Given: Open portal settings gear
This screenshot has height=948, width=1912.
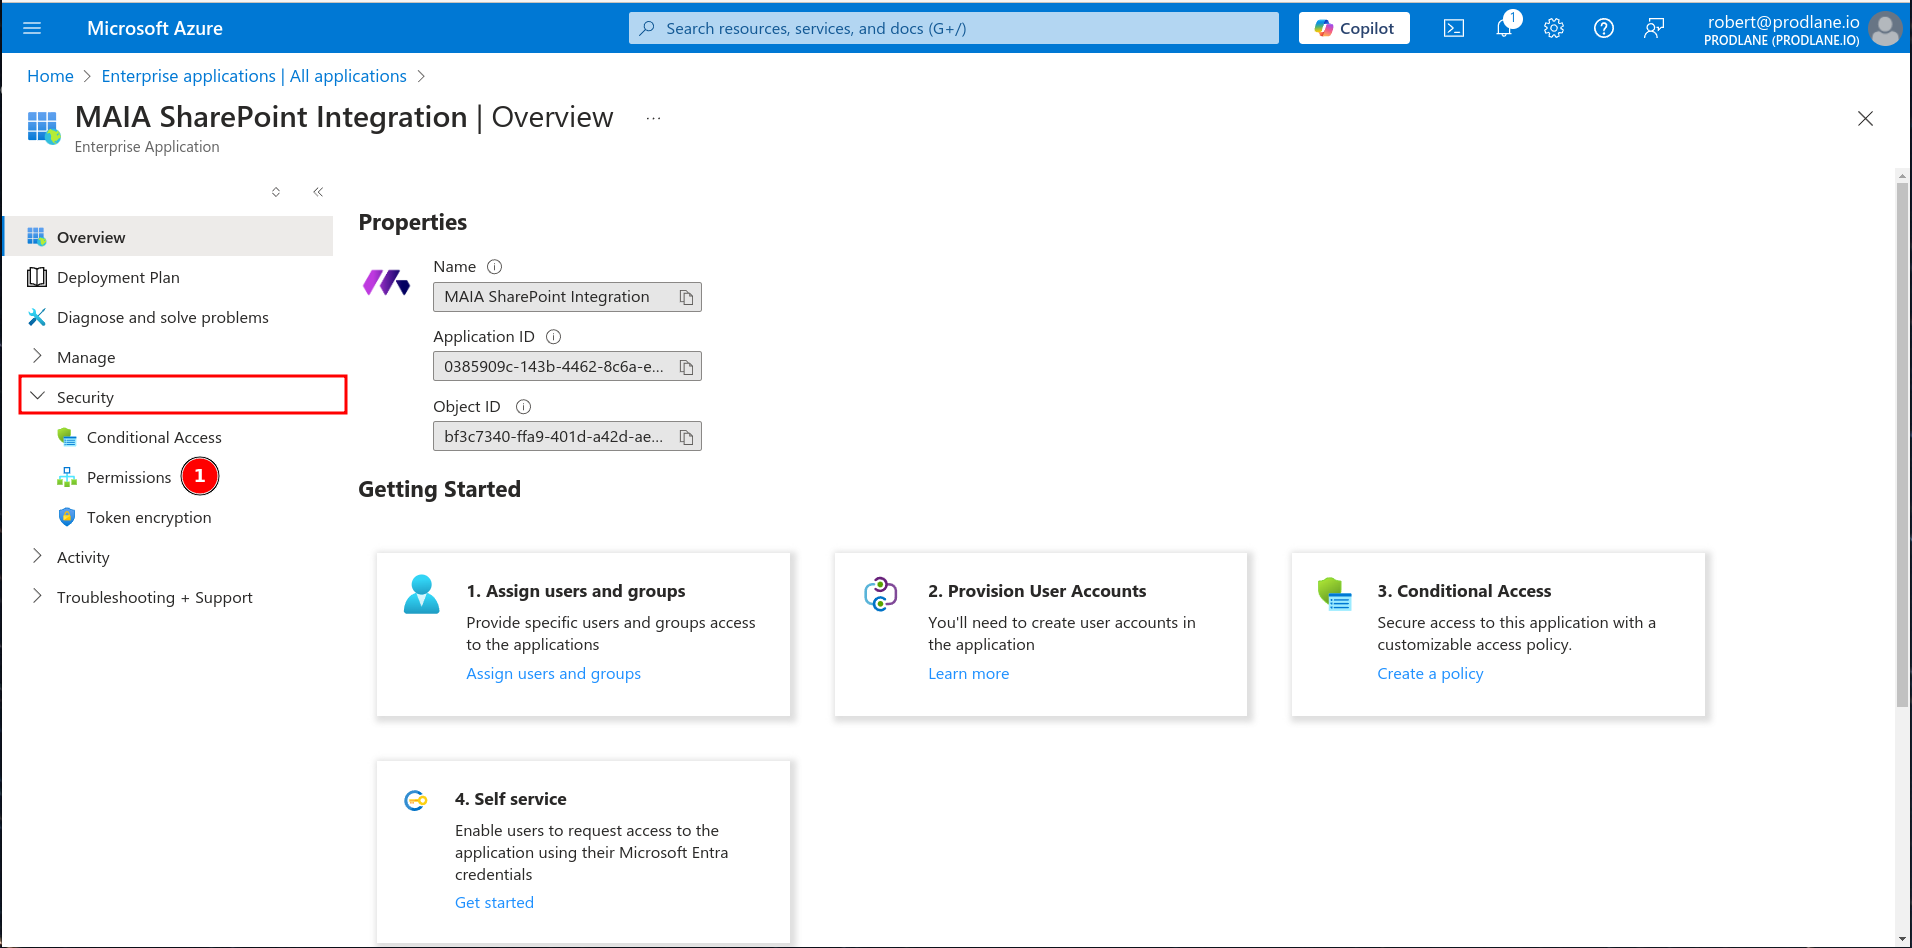Looking at the screenshot, I should [x=1554, y=28].
